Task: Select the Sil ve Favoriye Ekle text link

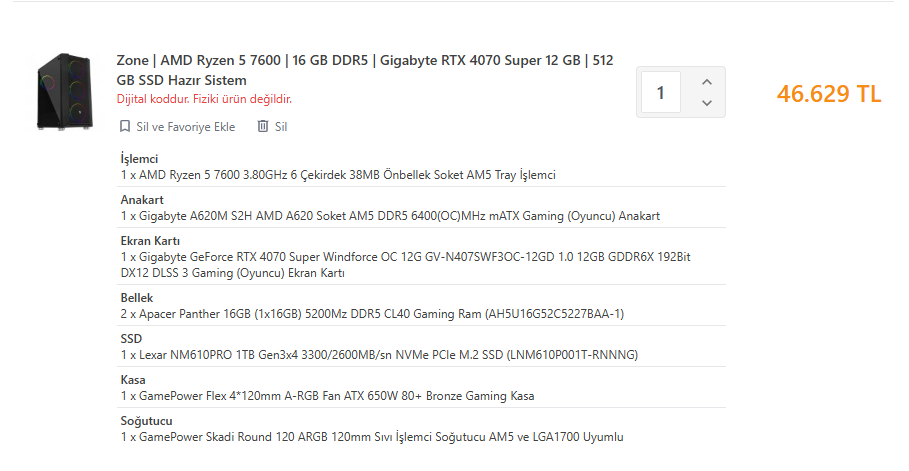Action: (x=186, y=126)
